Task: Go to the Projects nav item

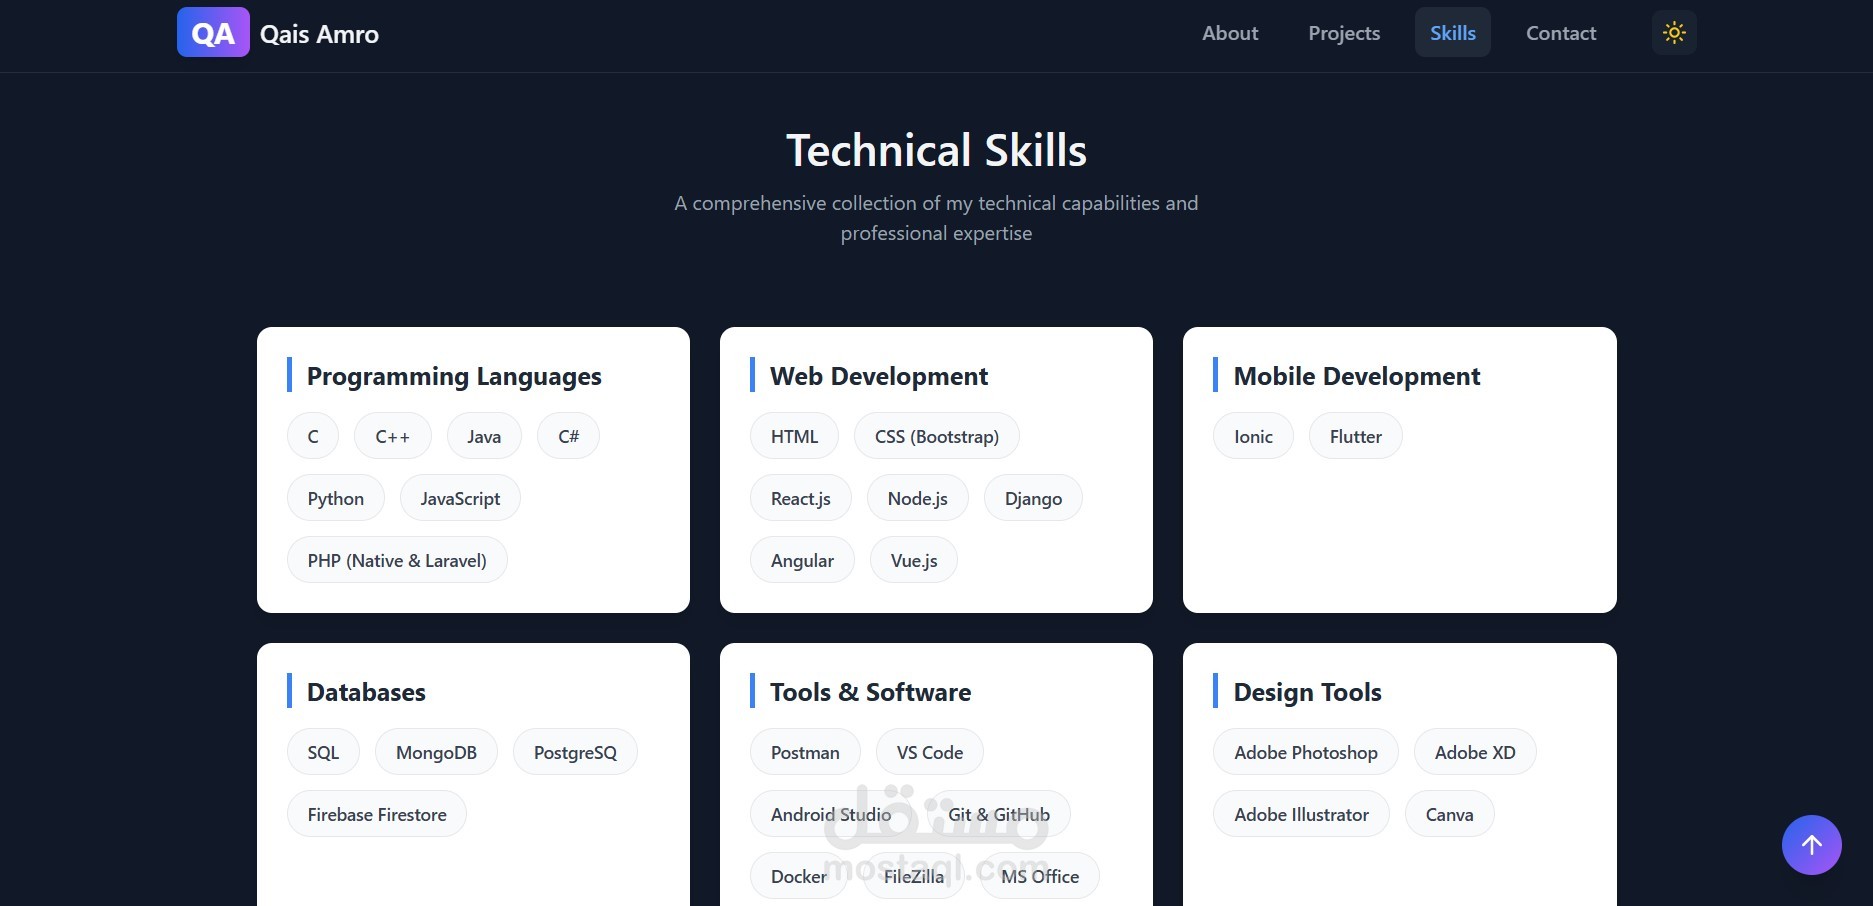Action: 1344,33
